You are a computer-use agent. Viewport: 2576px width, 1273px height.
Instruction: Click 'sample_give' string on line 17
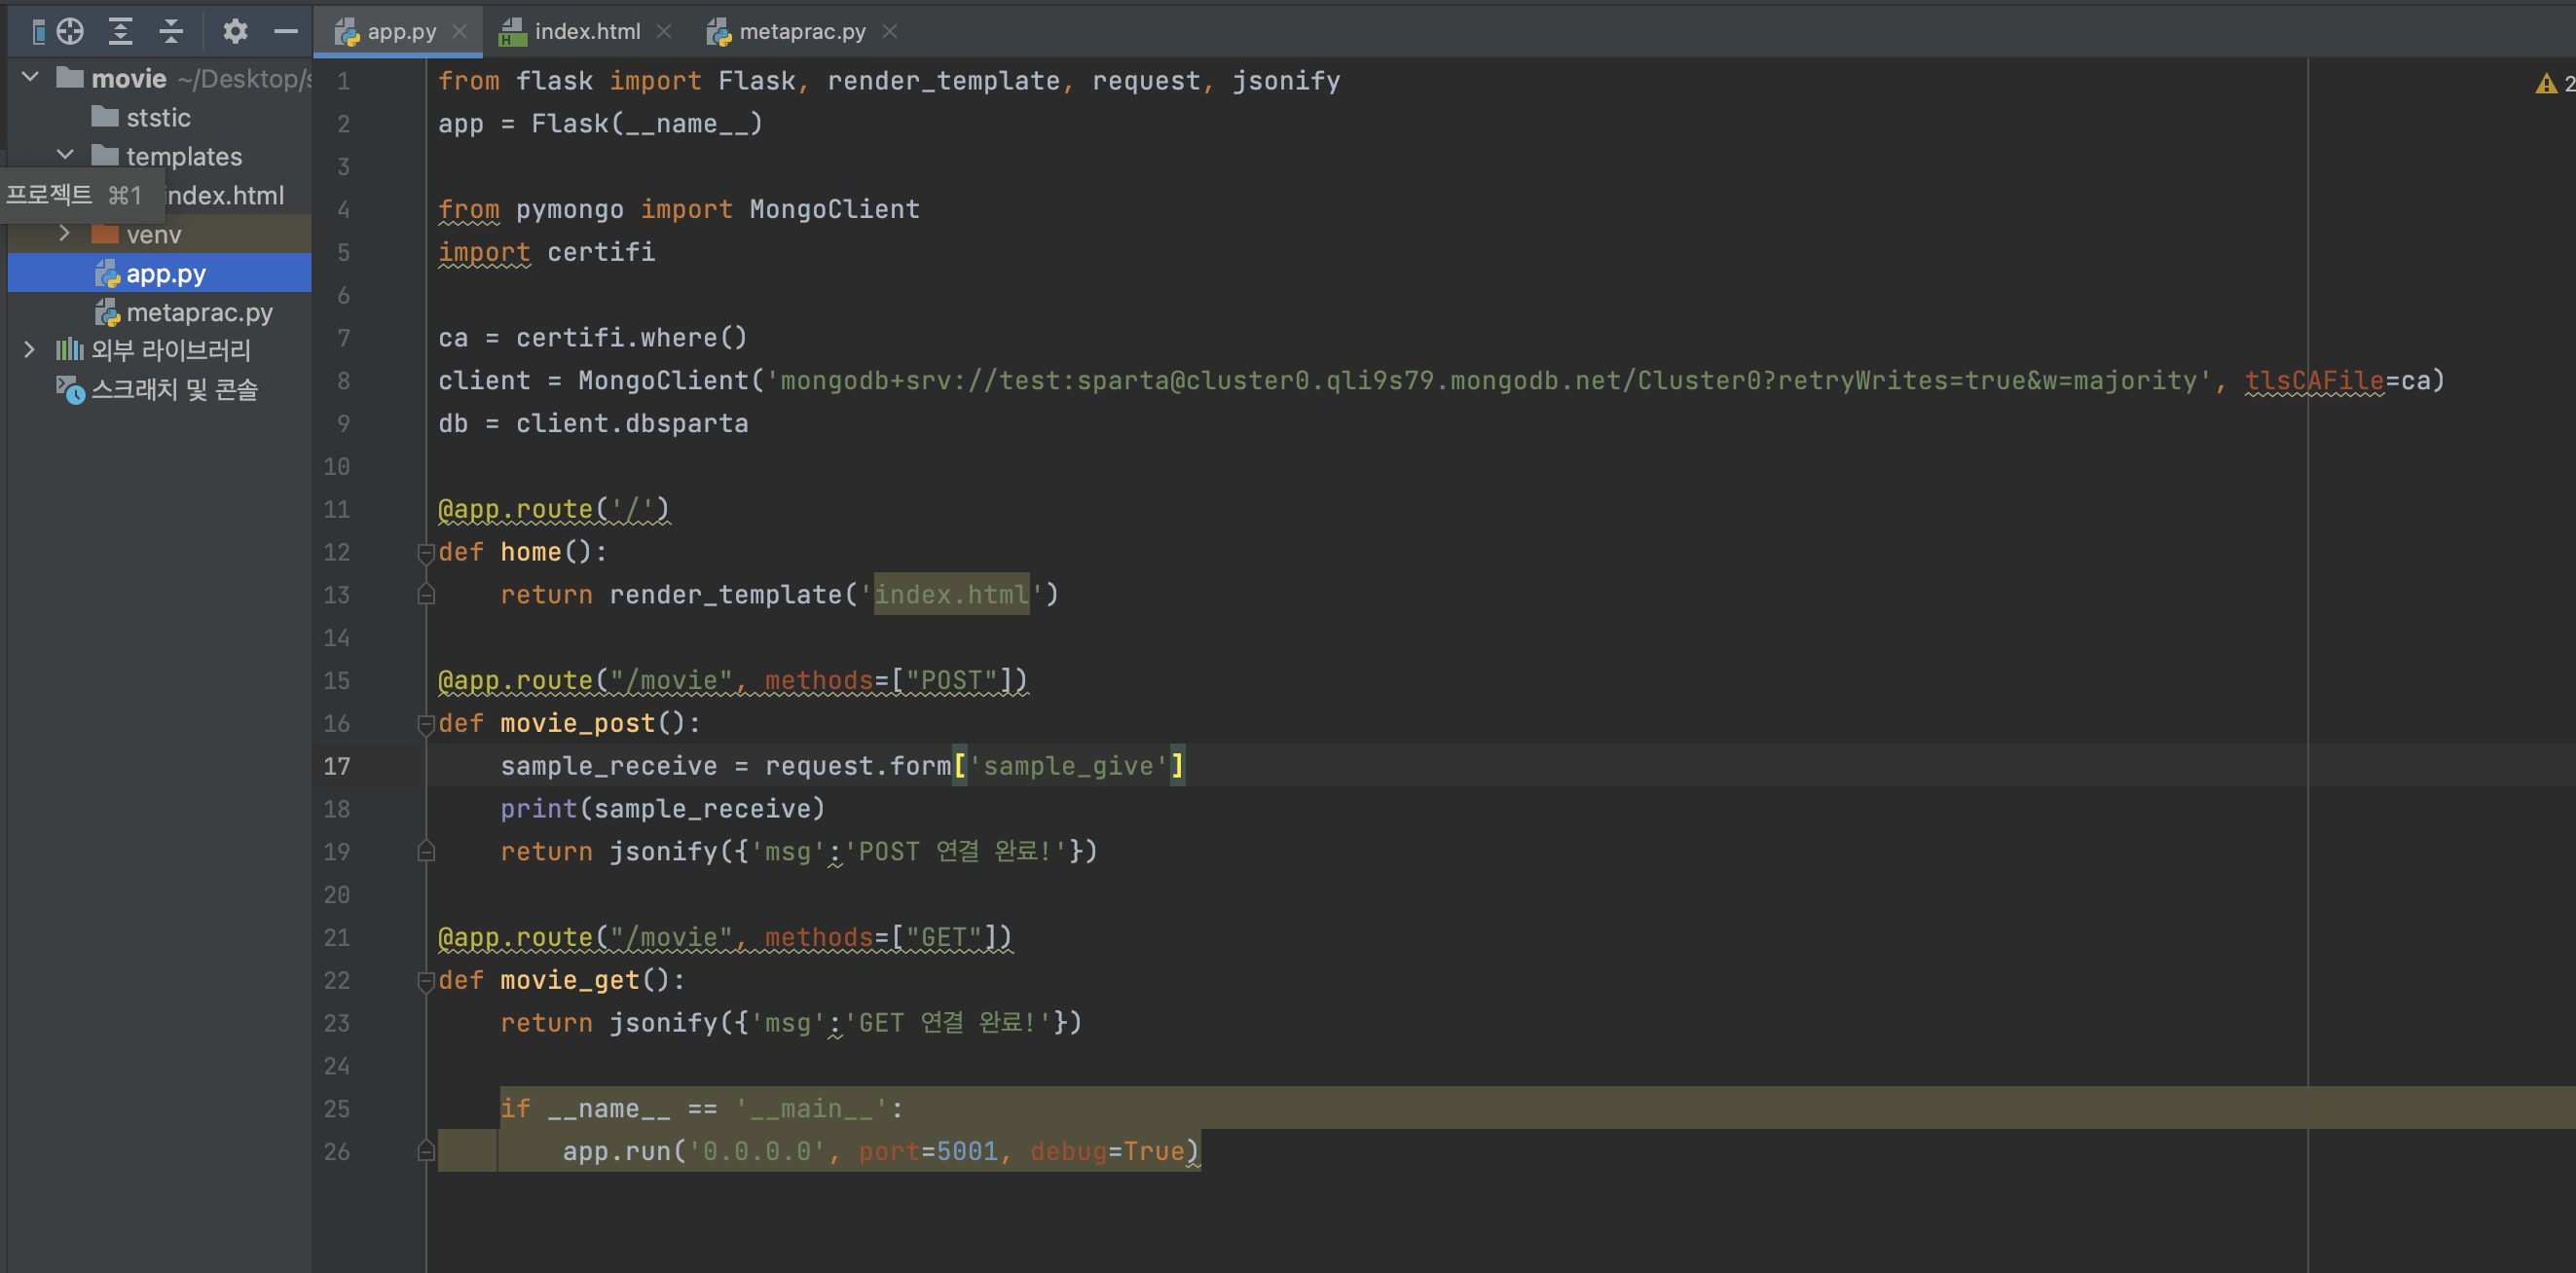click(x=1068, y=767)
